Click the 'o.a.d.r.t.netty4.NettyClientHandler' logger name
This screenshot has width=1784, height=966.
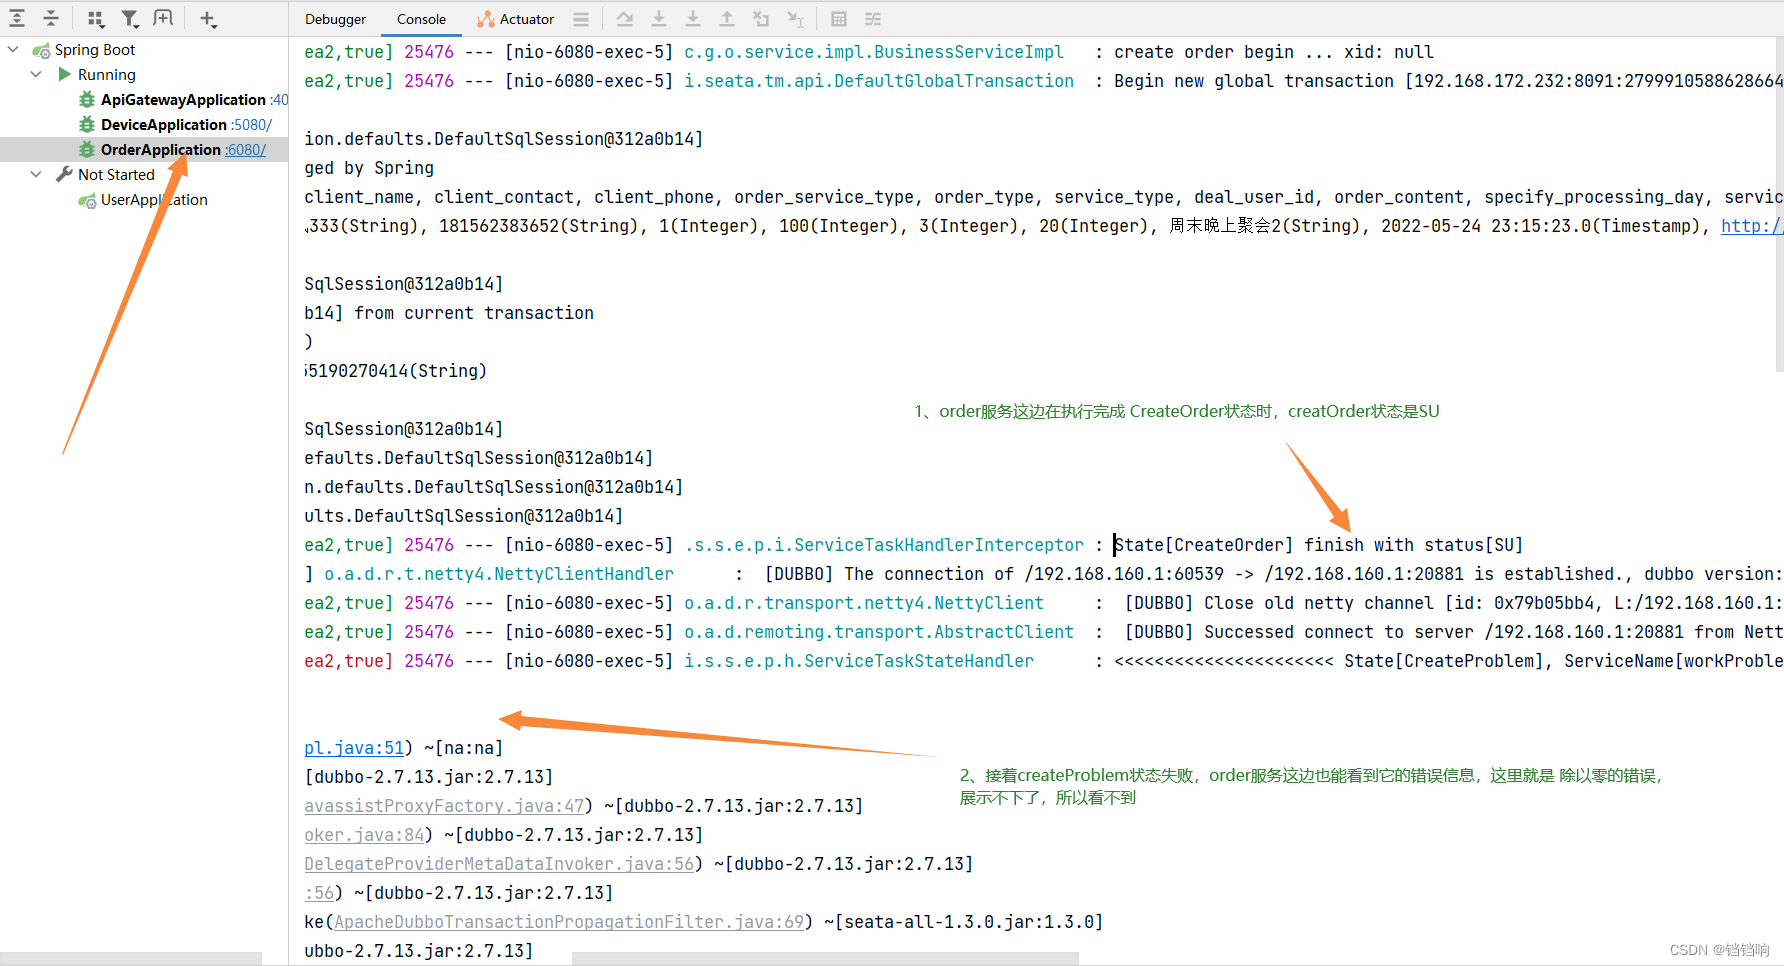[498, 574]
